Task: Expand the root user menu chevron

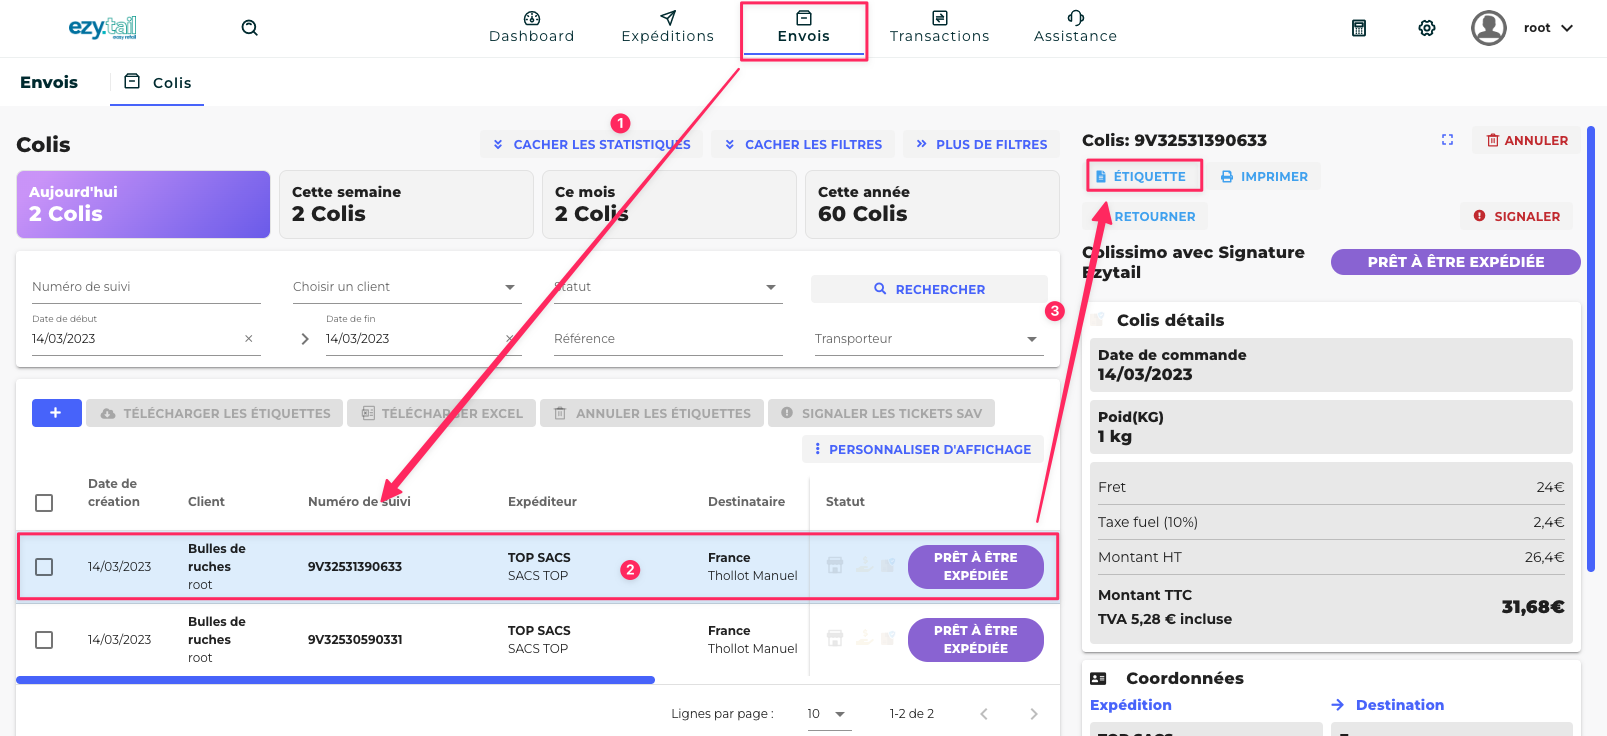Action: click(1567, 28)
